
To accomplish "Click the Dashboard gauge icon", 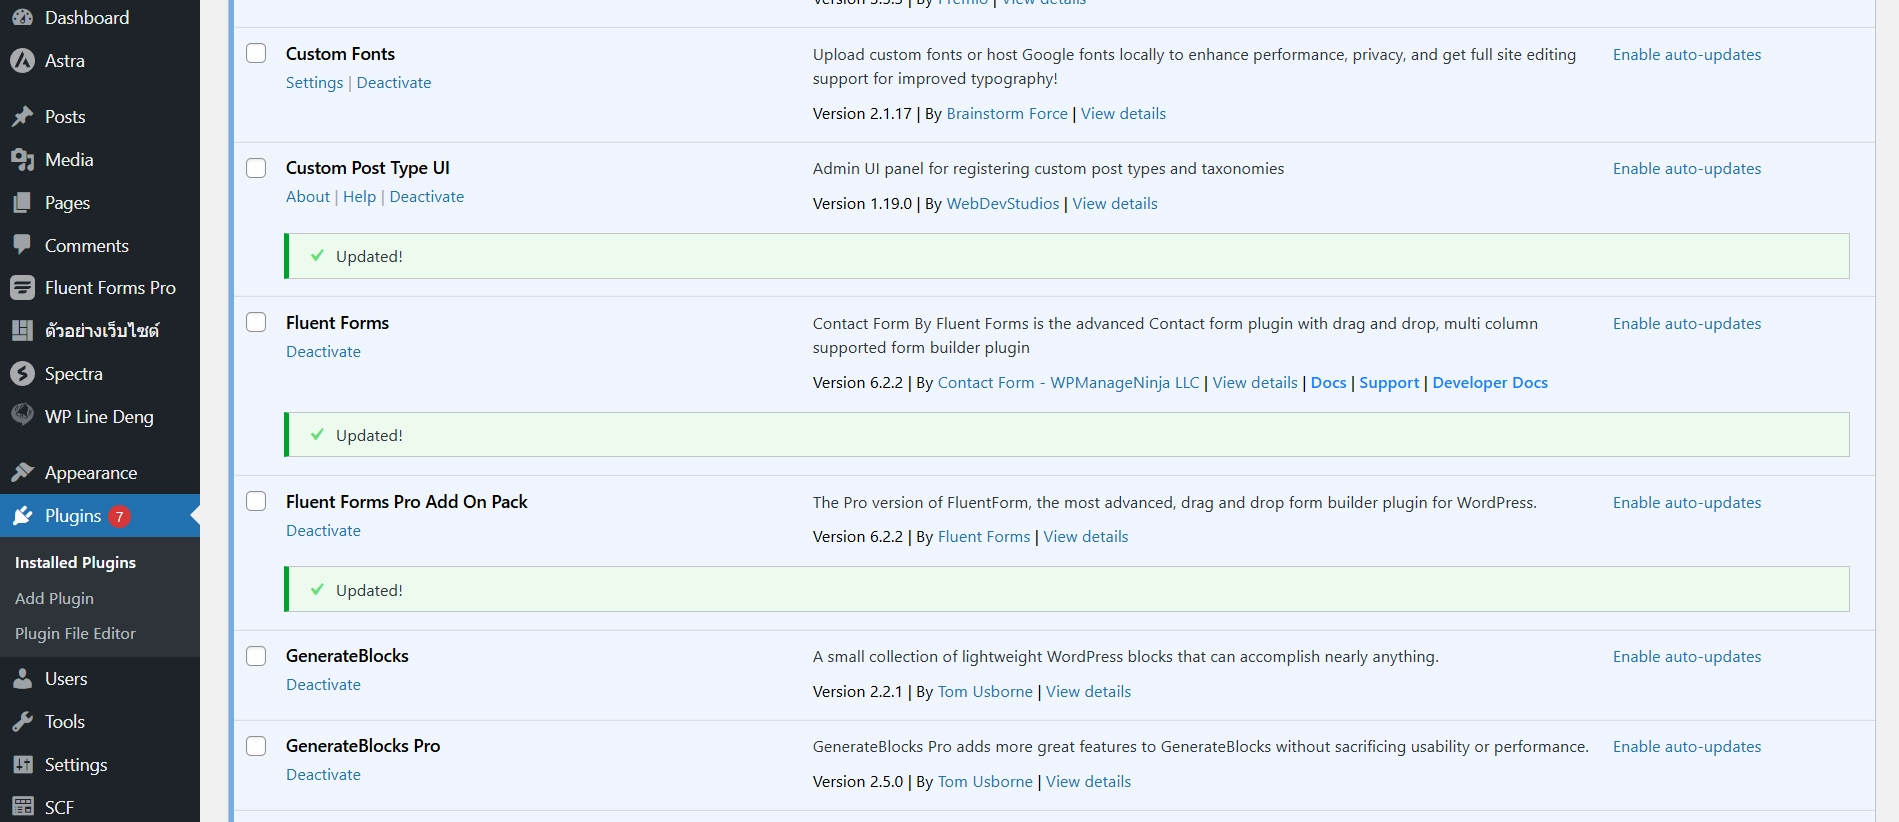I will [22, 17].
